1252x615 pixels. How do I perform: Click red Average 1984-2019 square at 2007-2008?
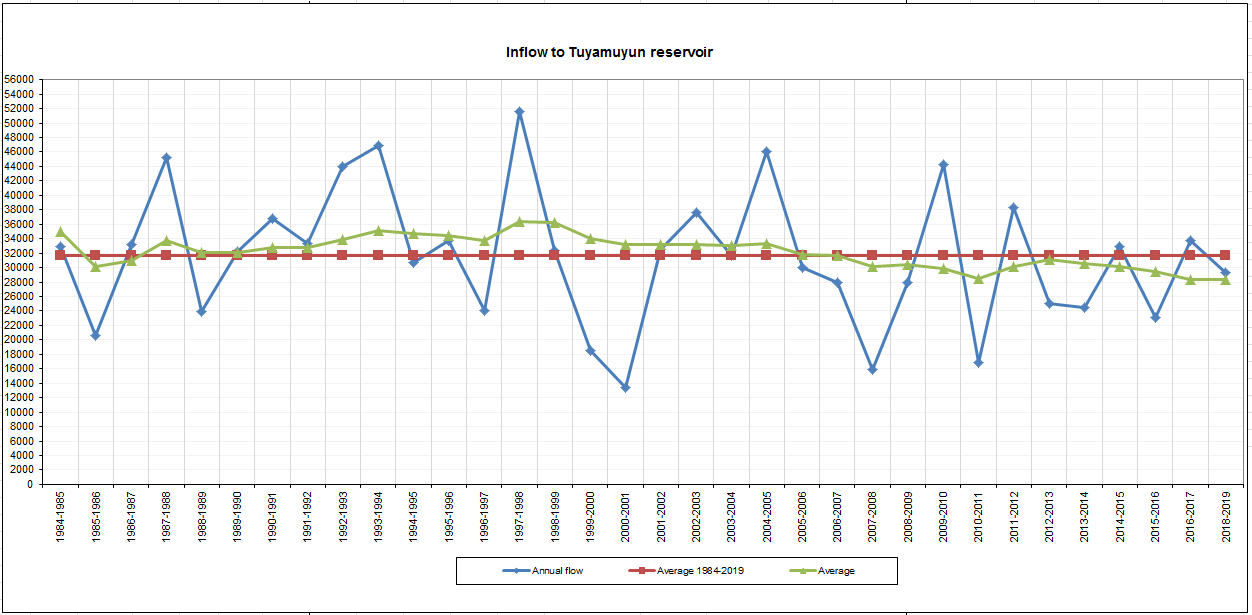pos(873,255)
